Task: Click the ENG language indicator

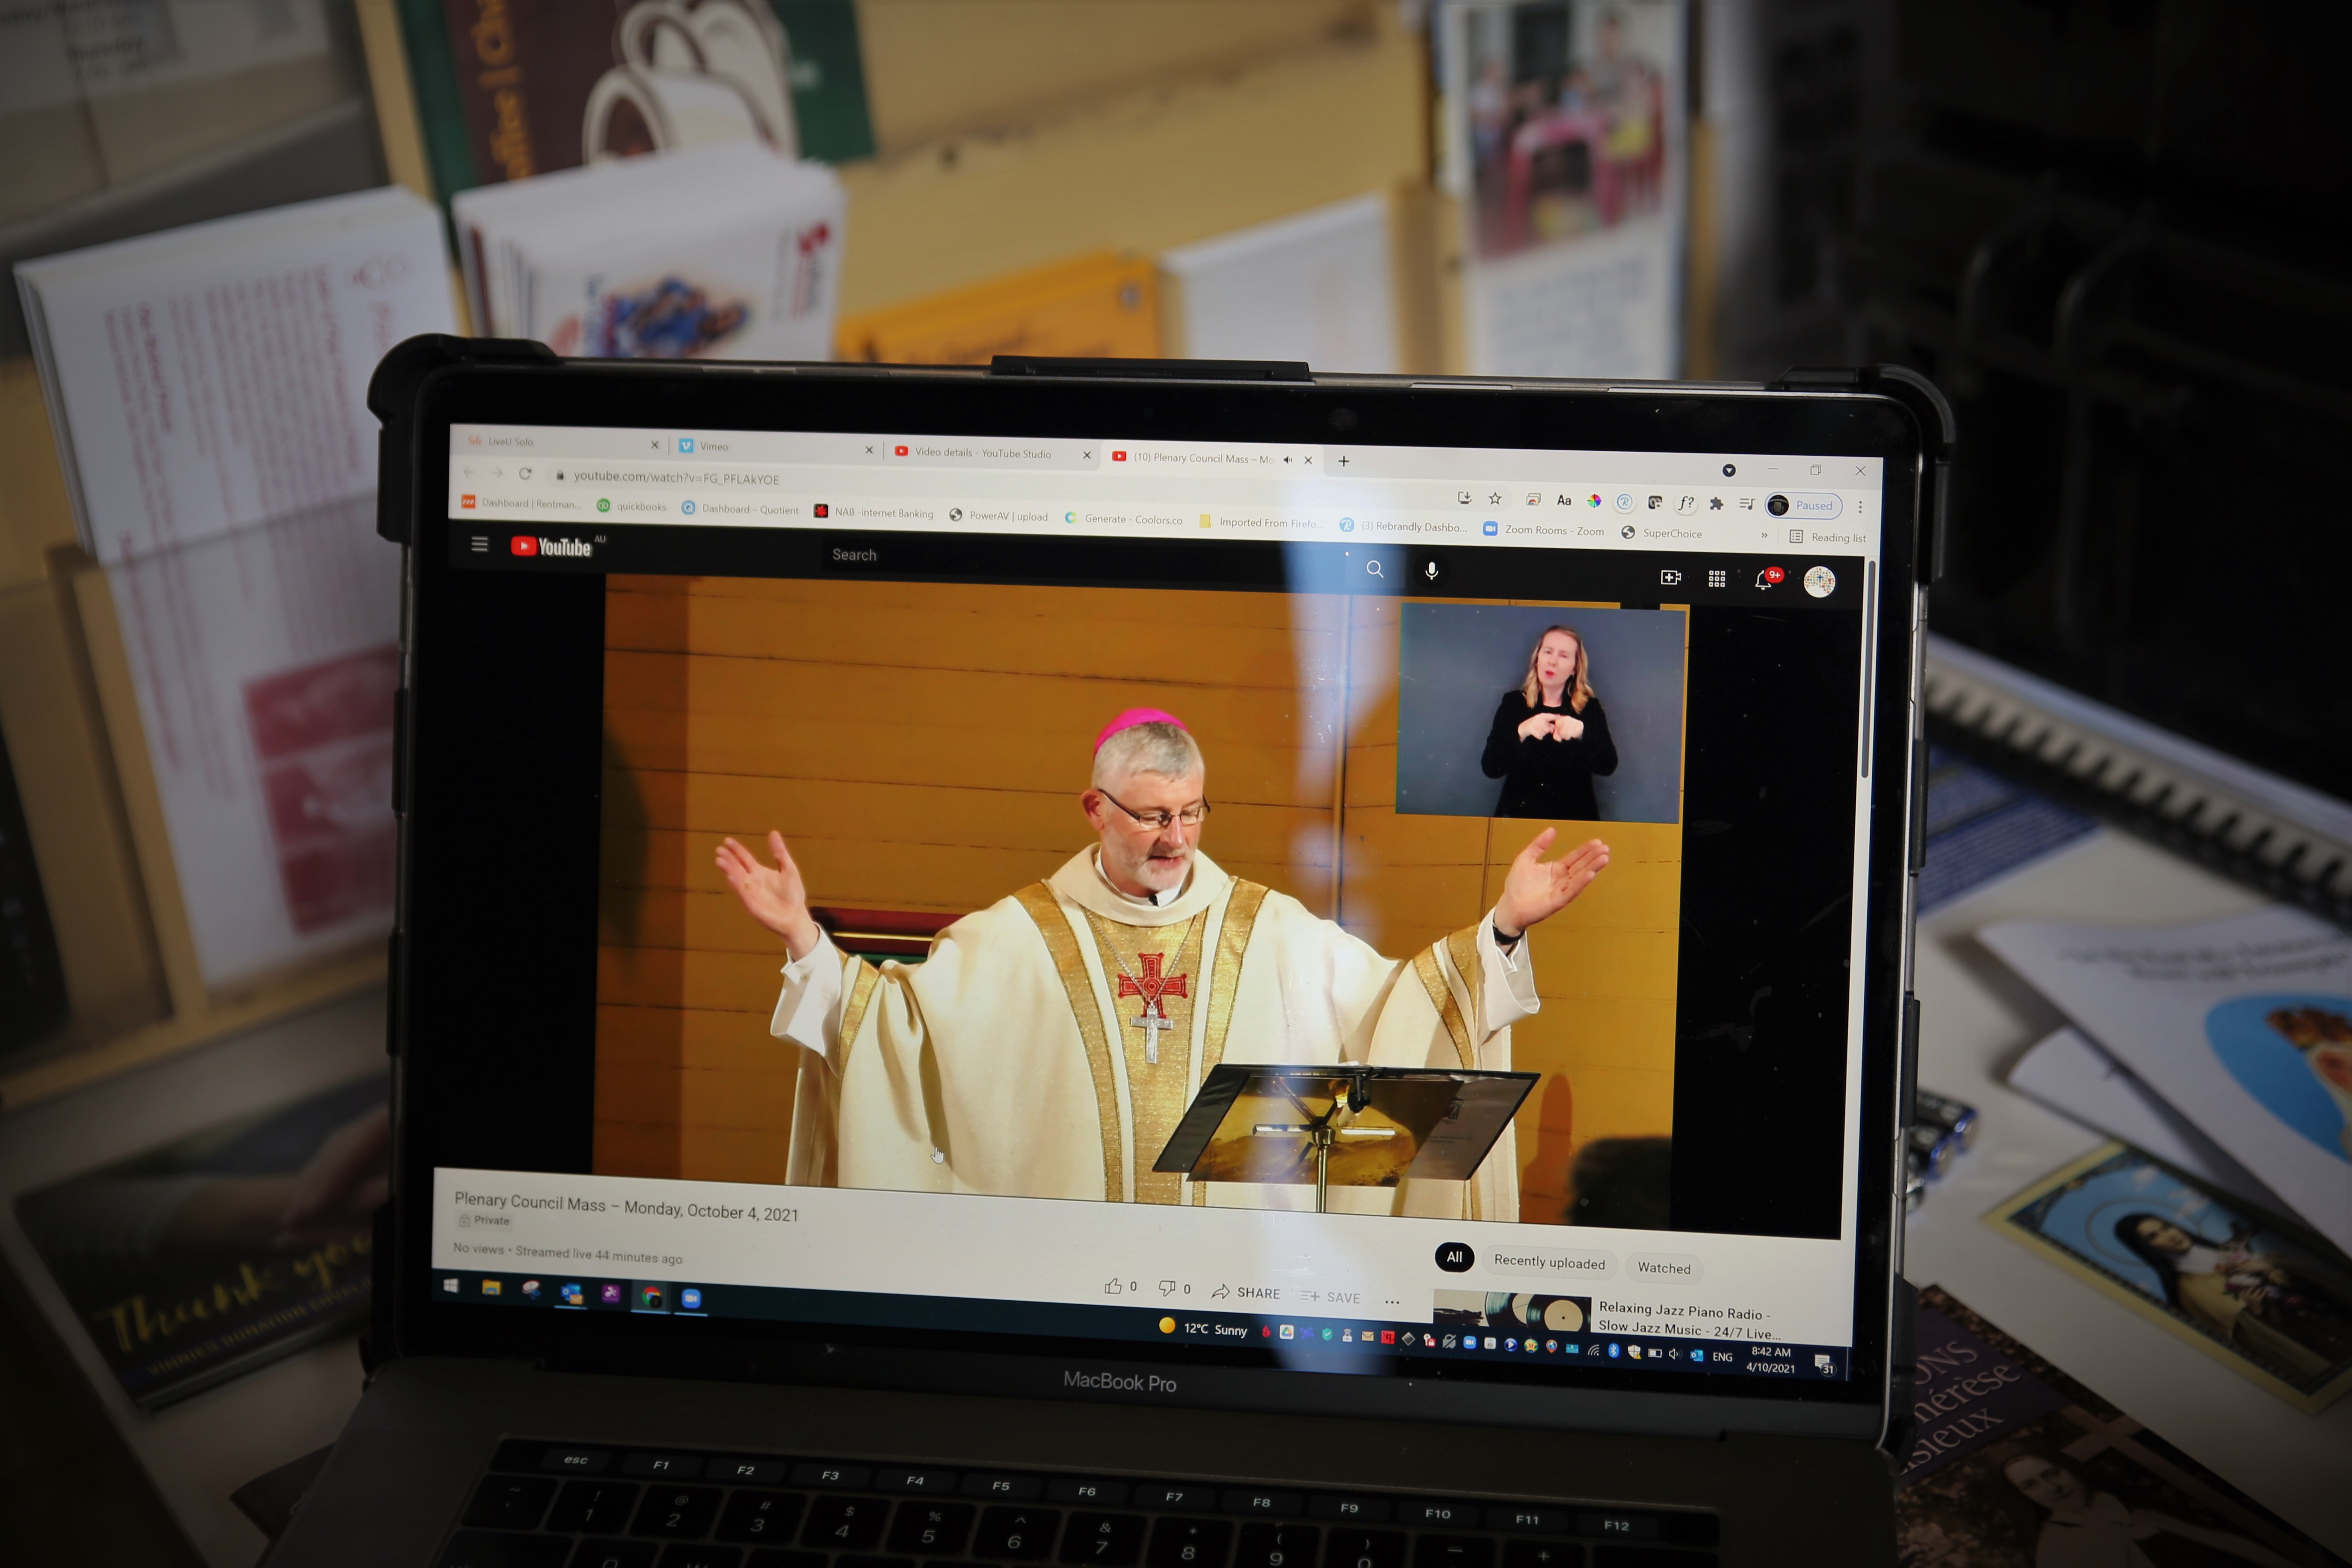Action: 1722,1357
